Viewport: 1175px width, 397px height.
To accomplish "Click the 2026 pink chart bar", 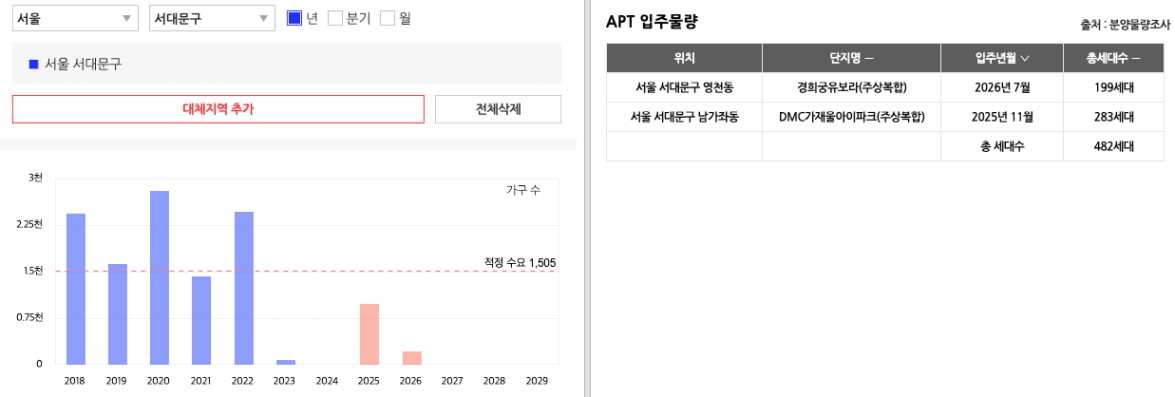I will (411, 358).
